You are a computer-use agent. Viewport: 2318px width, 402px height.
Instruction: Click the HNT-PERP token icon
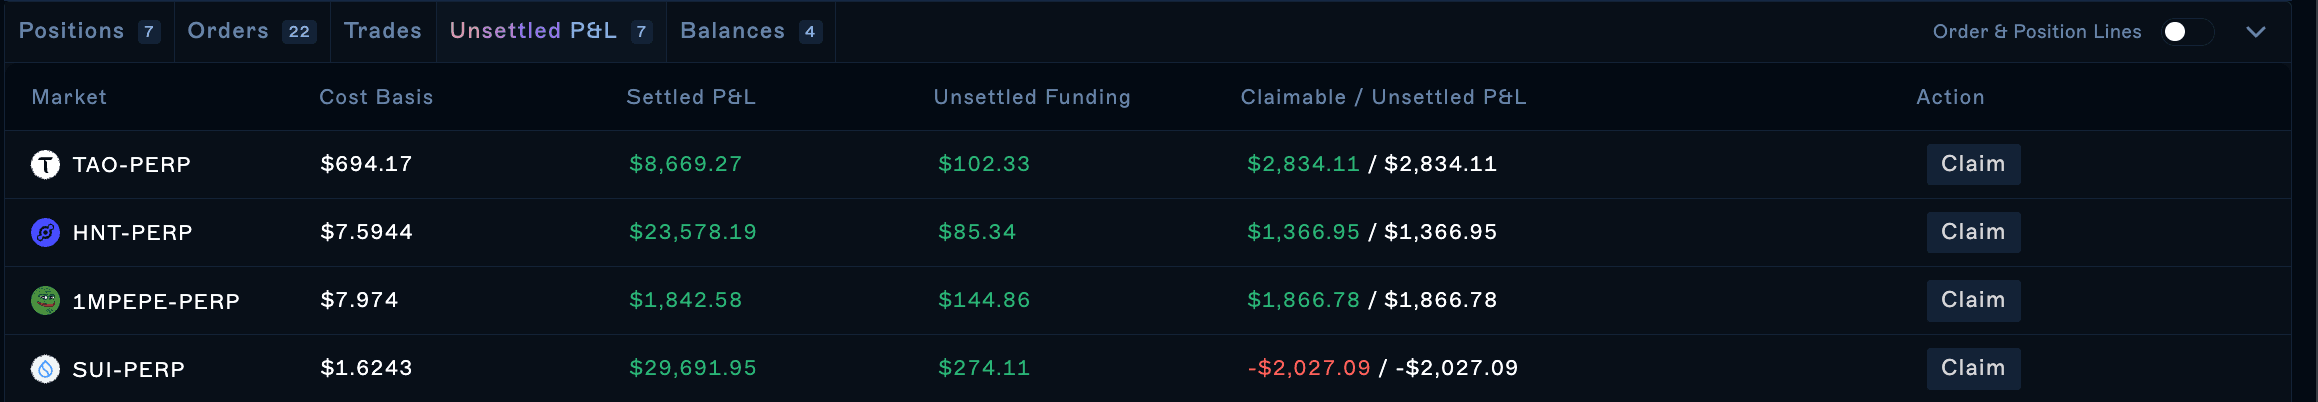[x=45, y=232]
